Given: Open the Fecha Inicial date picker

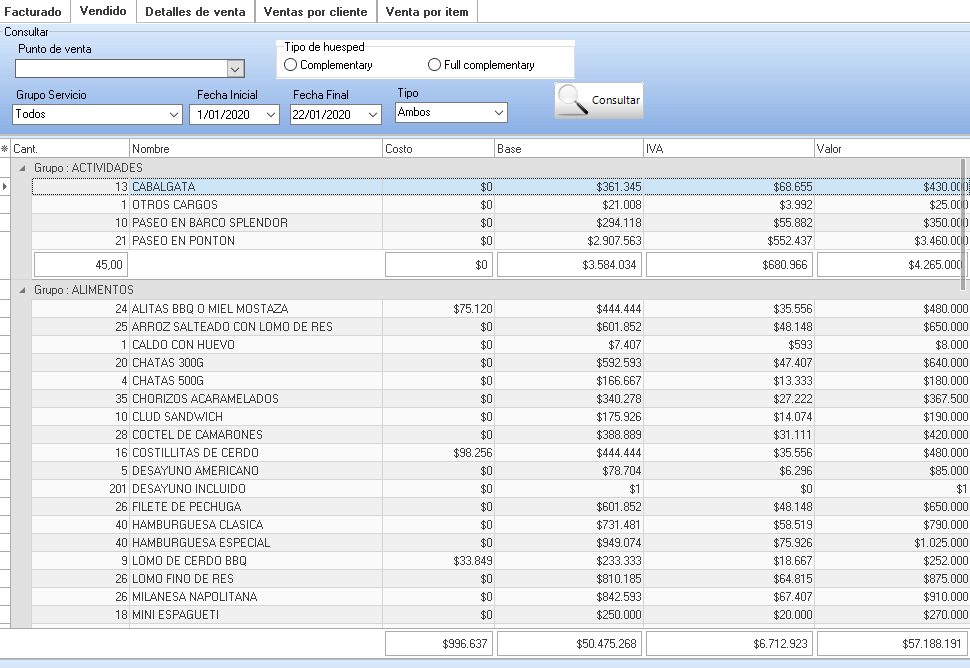Looking at the screenshot, I should [271, 115].
